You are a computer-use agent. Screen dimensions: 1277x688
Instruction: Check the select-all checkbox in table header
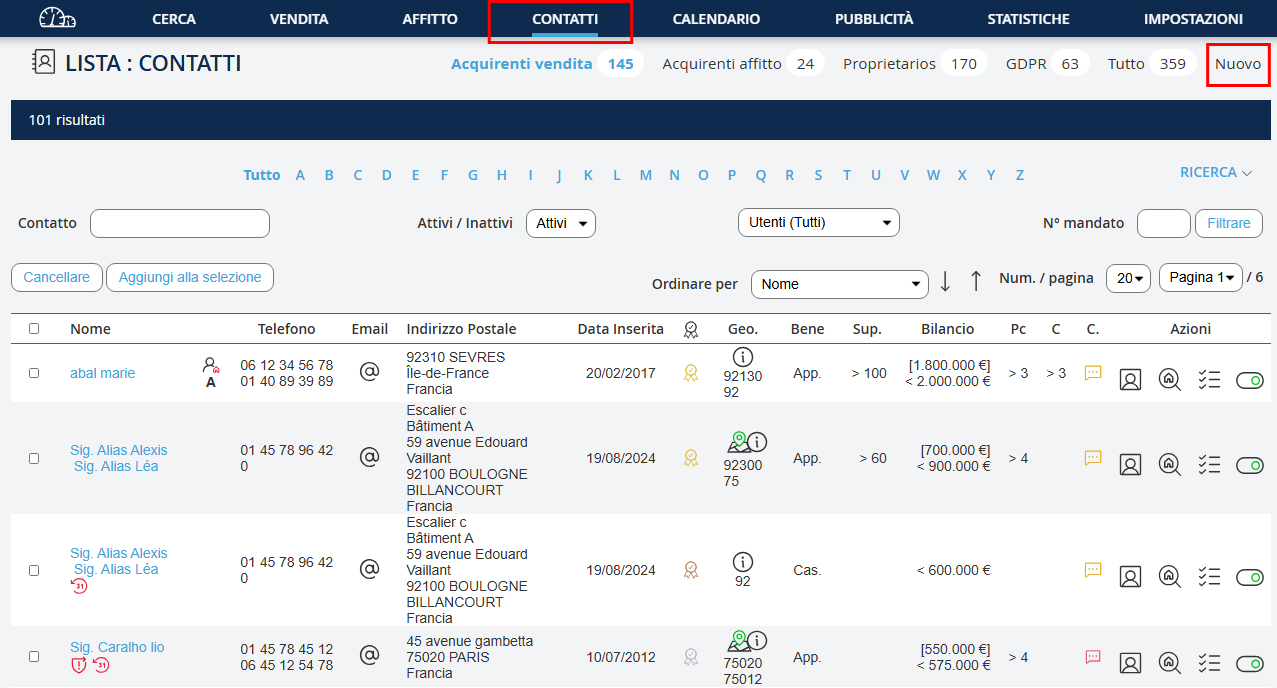point(34,328)
